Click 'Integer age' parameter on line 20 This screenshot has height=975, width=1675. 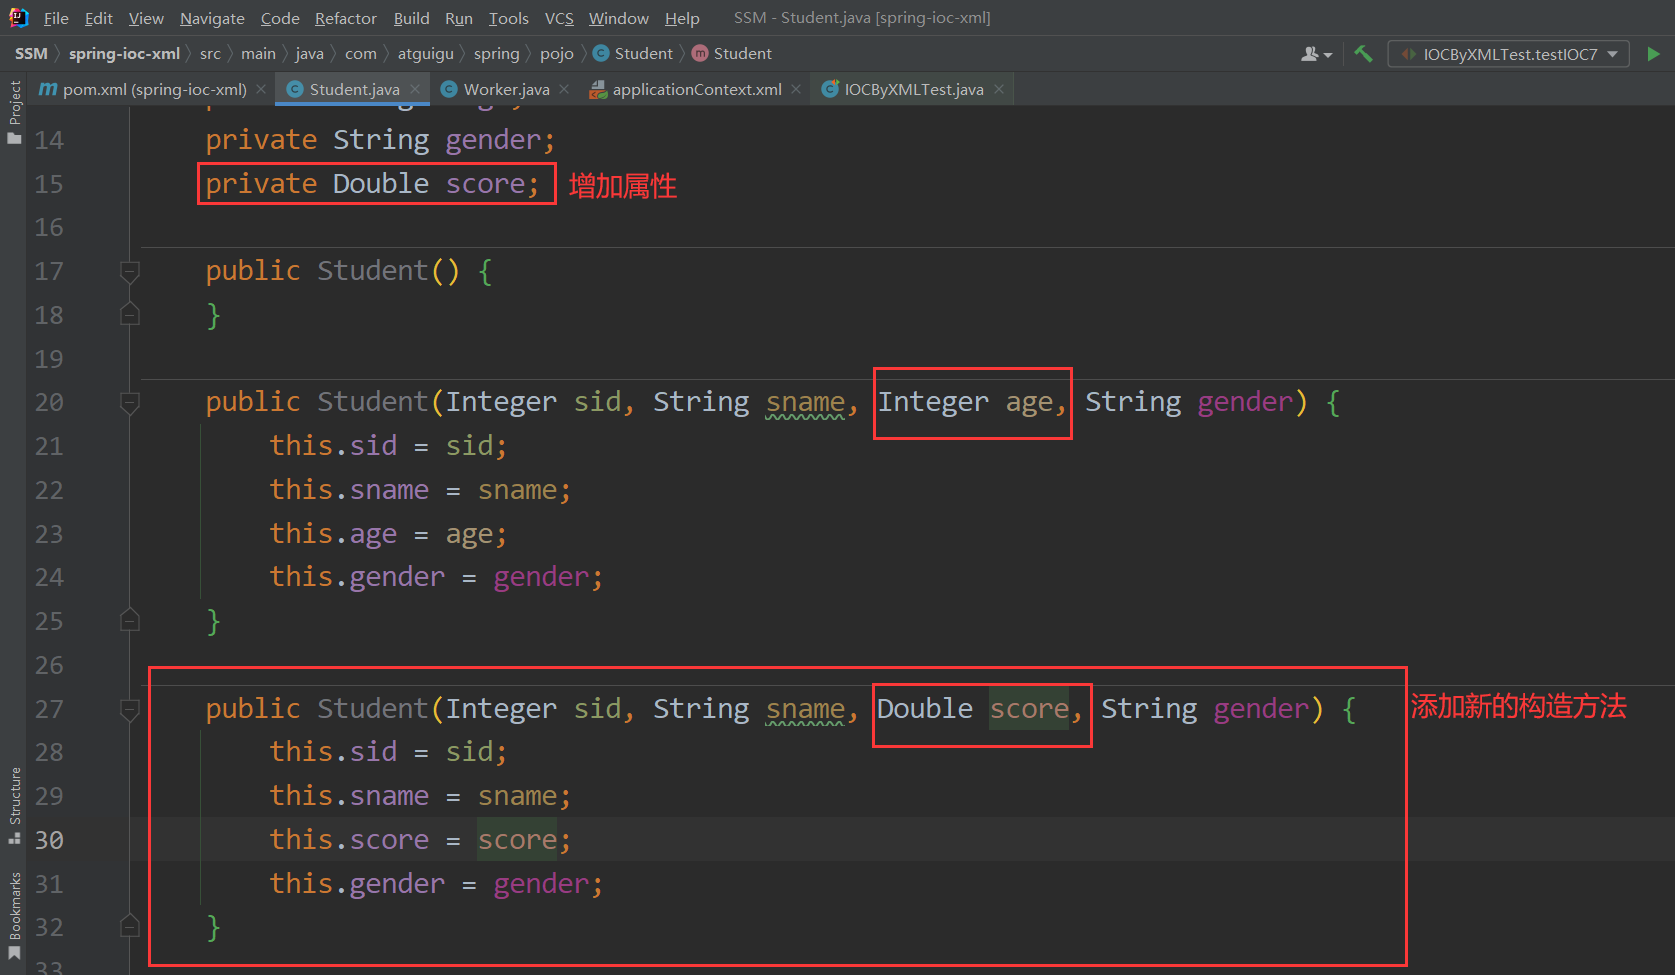click(966, 402)
